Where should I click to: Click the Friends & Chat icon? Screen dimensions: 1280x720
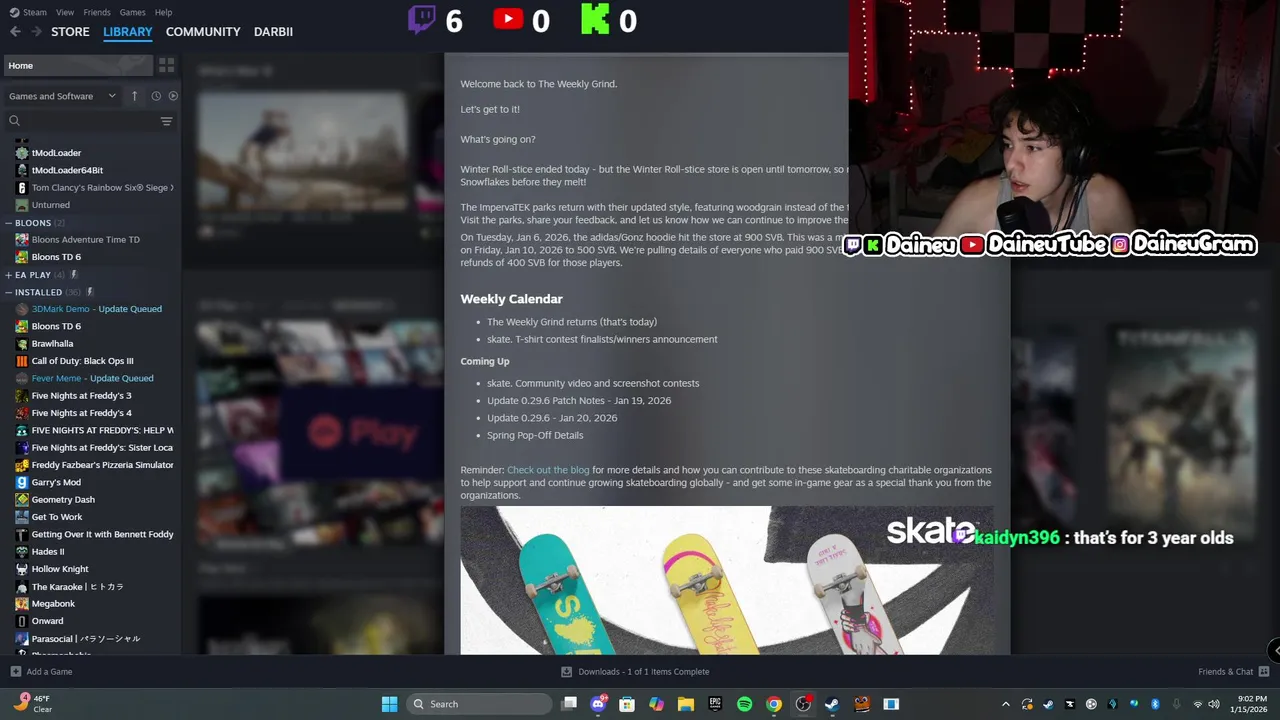click(1264, 672)
